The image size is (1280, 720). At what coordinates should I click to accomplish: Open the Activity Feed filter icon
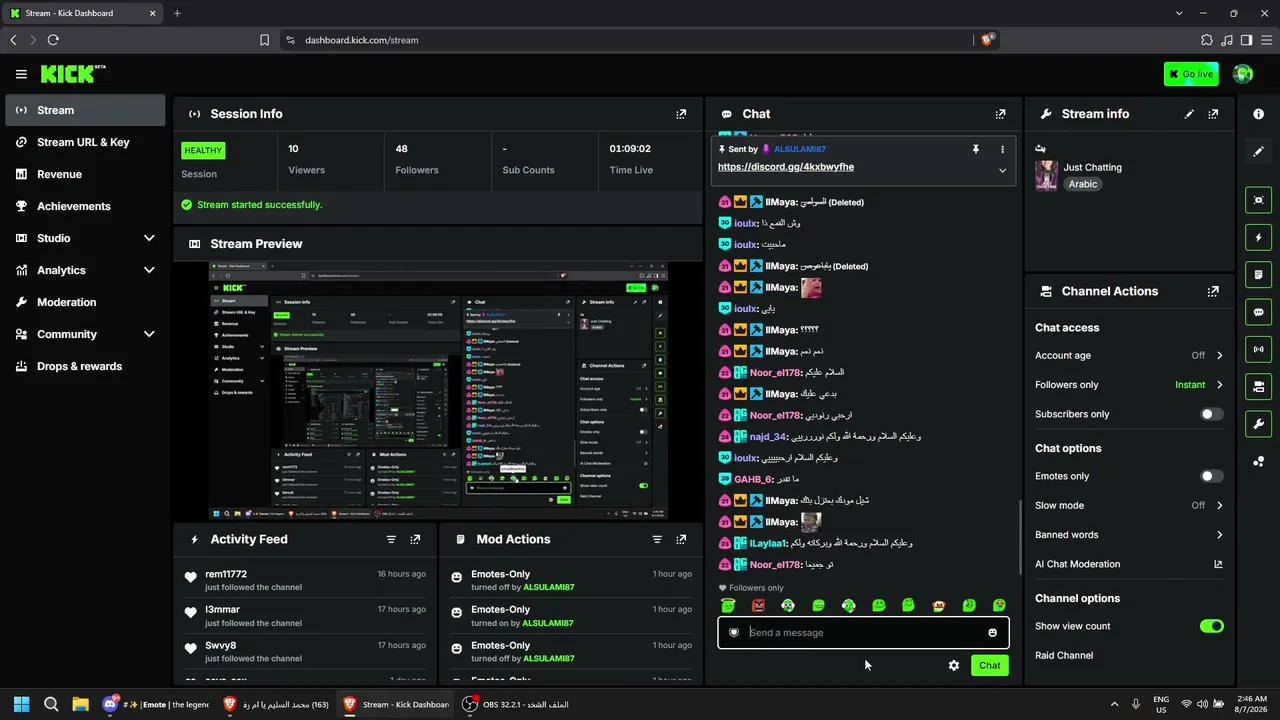(391, 539)
